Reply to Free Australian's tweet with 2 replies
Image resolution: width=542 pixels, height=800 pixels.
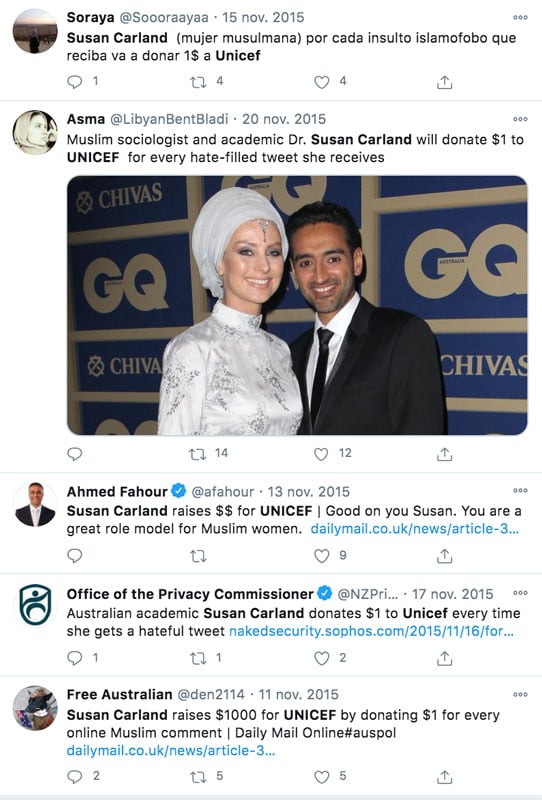pyautogui.click(x=75, y=777)
